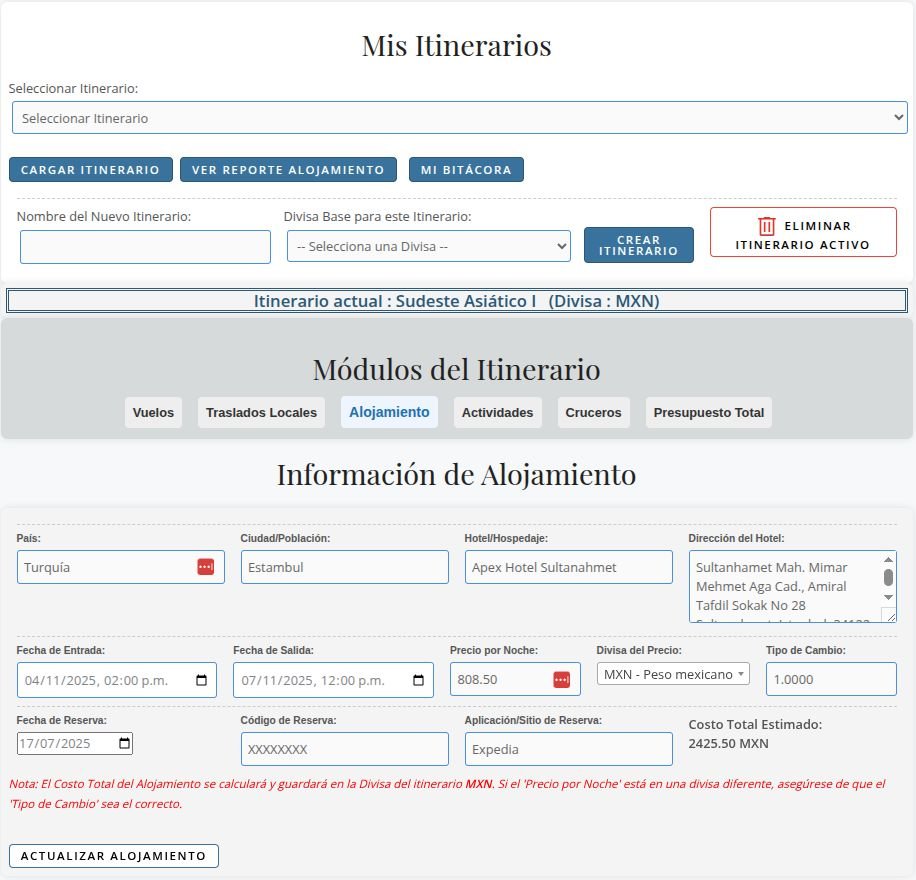Click the Fecha de Entrada datetime field

117,680
